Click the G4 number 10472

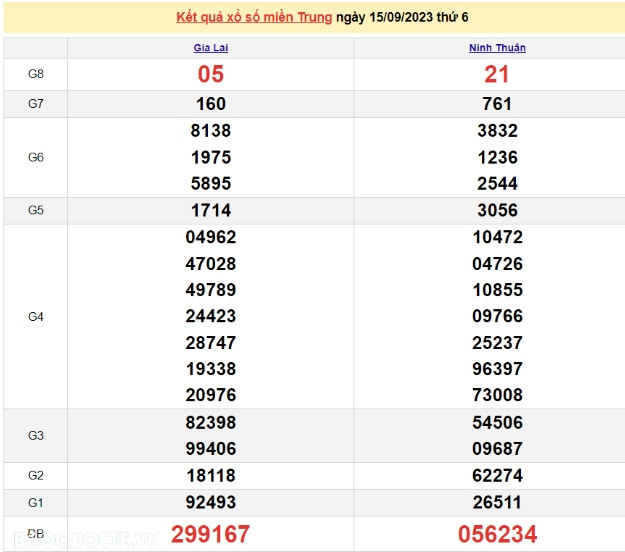coord(497,237)
